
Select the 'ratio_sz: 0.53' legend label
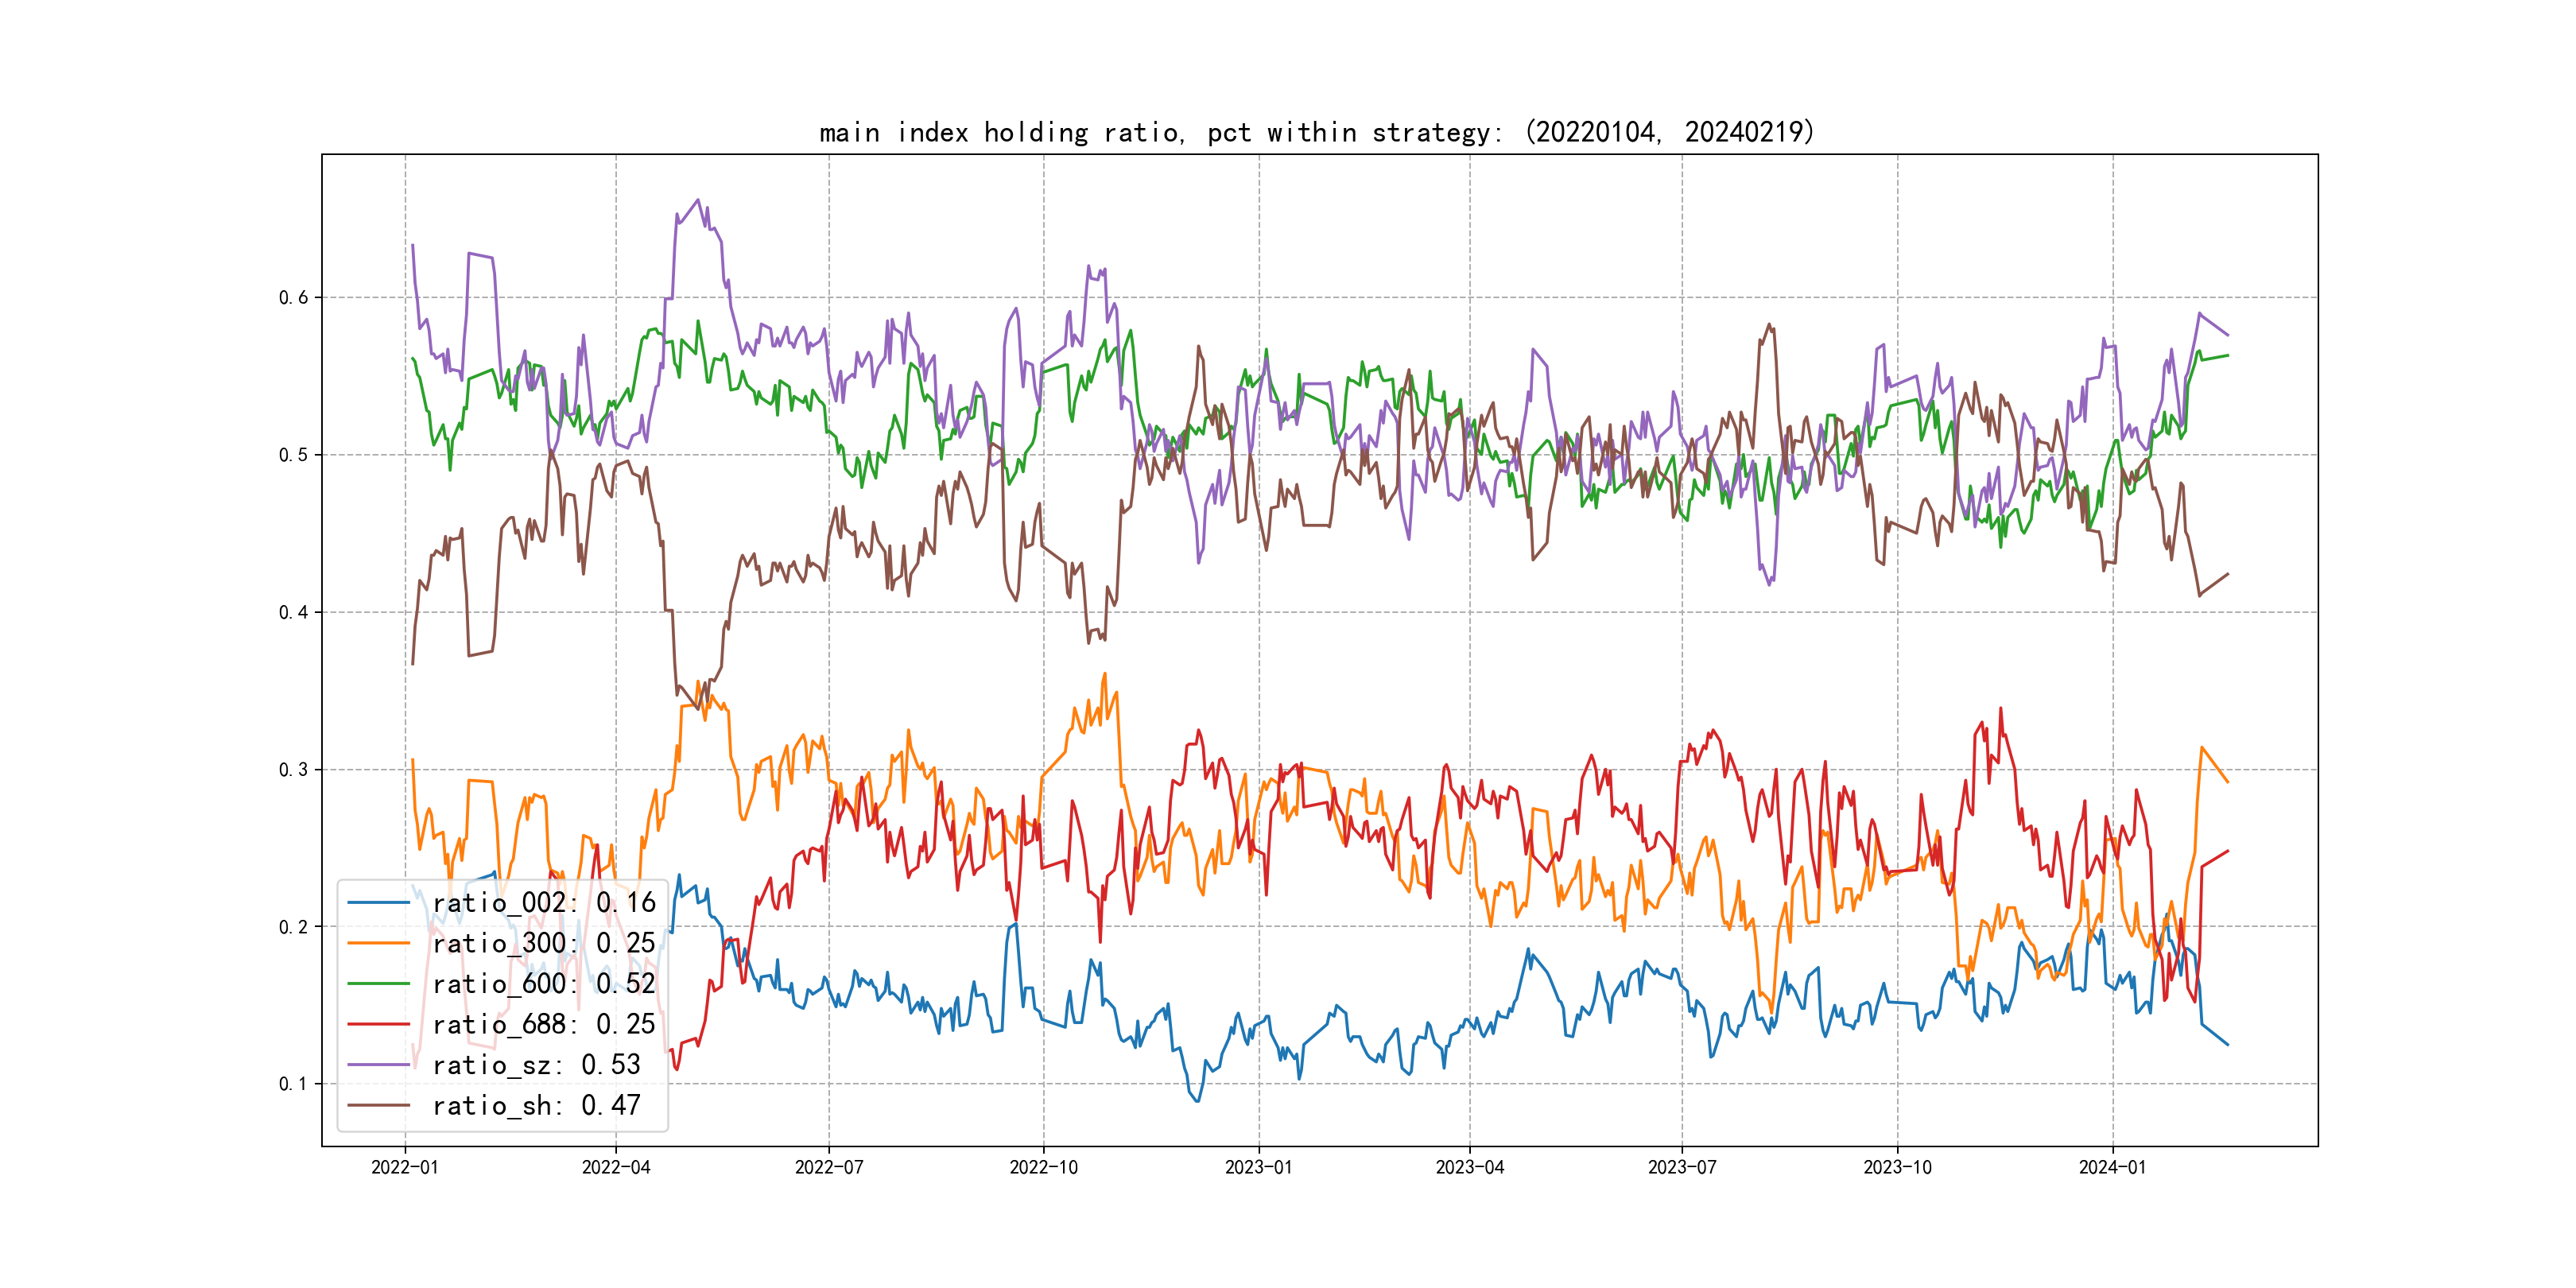tap(536, 1065)
